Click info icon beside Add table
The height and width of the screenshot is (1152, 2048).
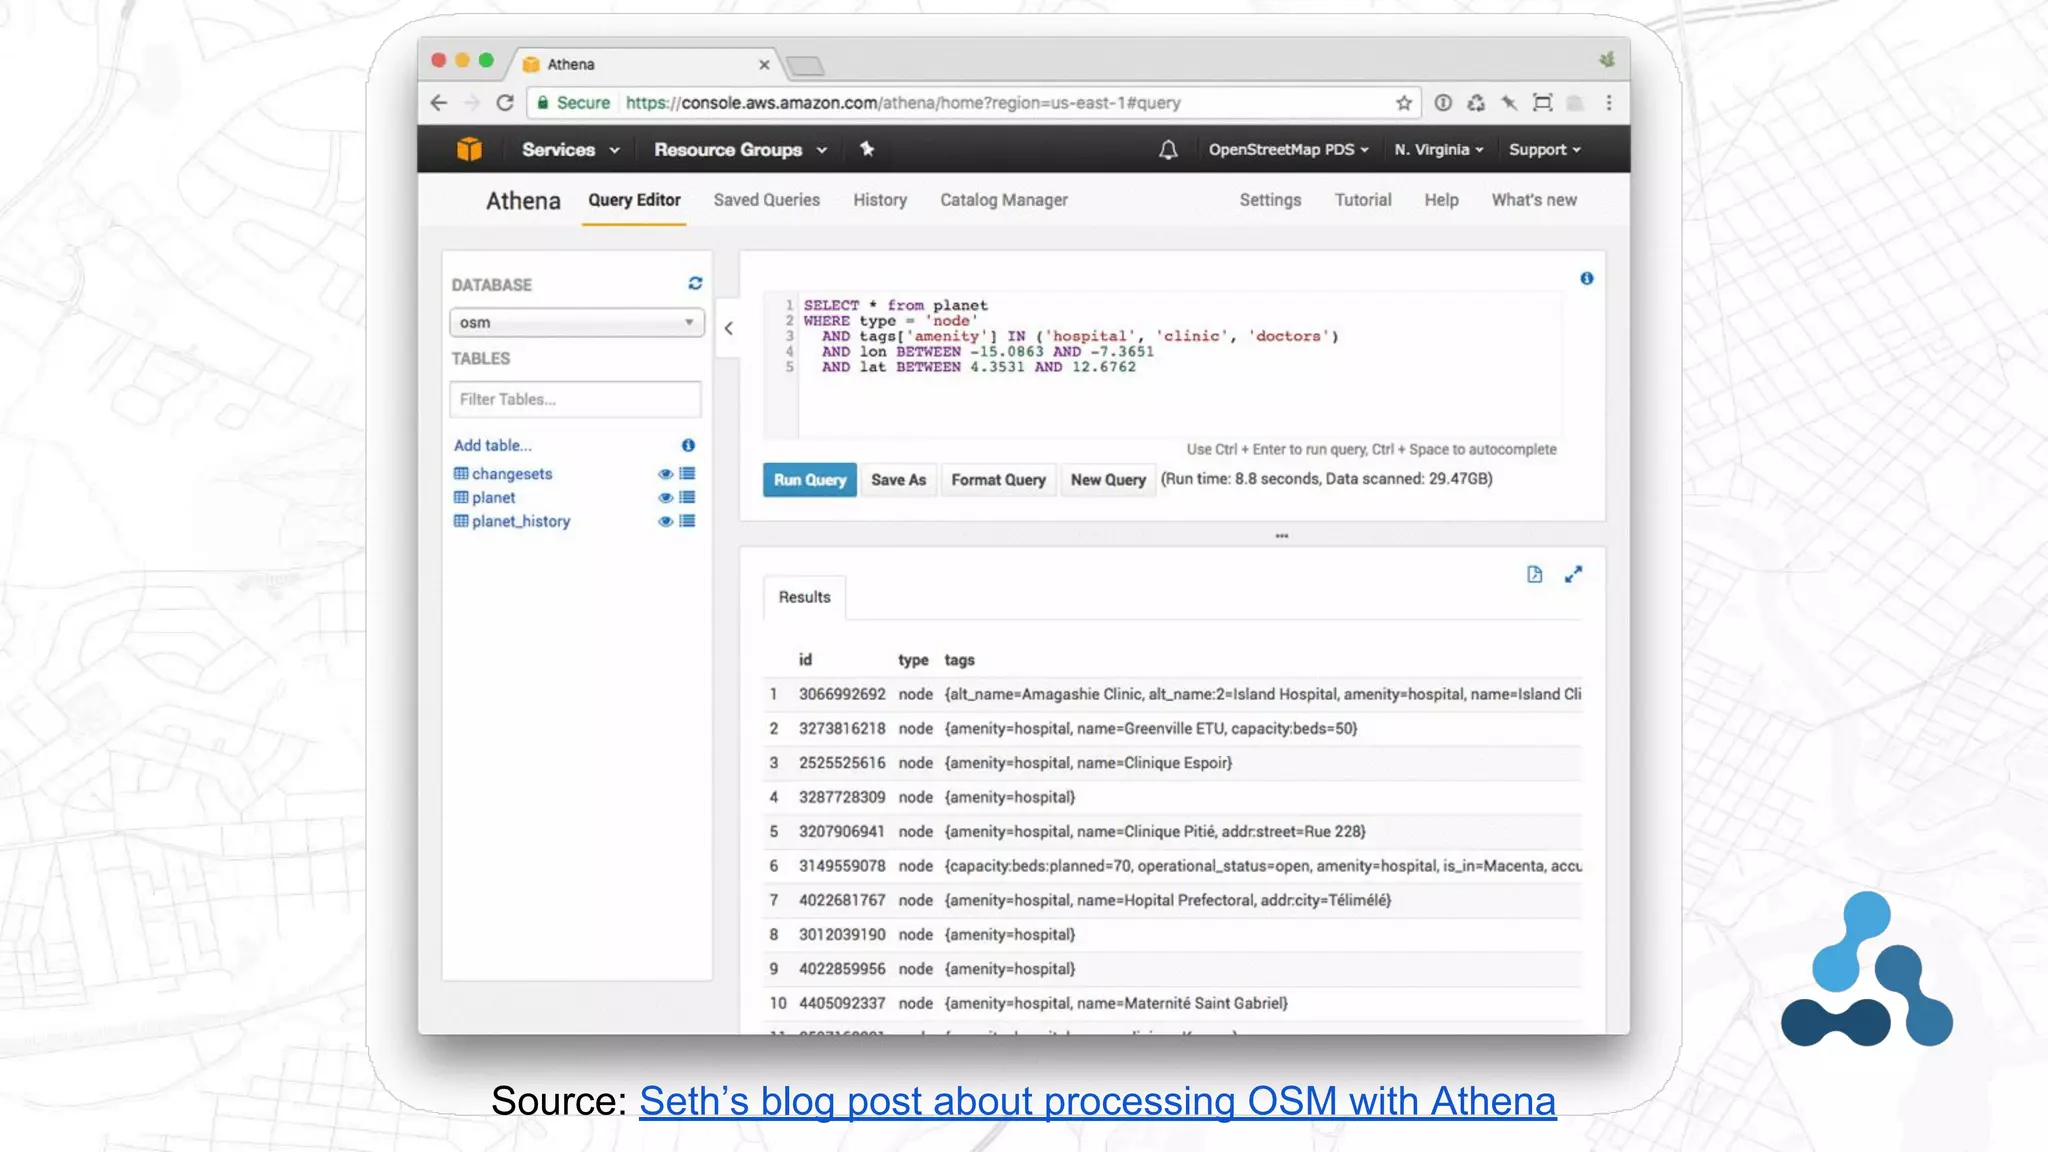(x=688, y=445)
